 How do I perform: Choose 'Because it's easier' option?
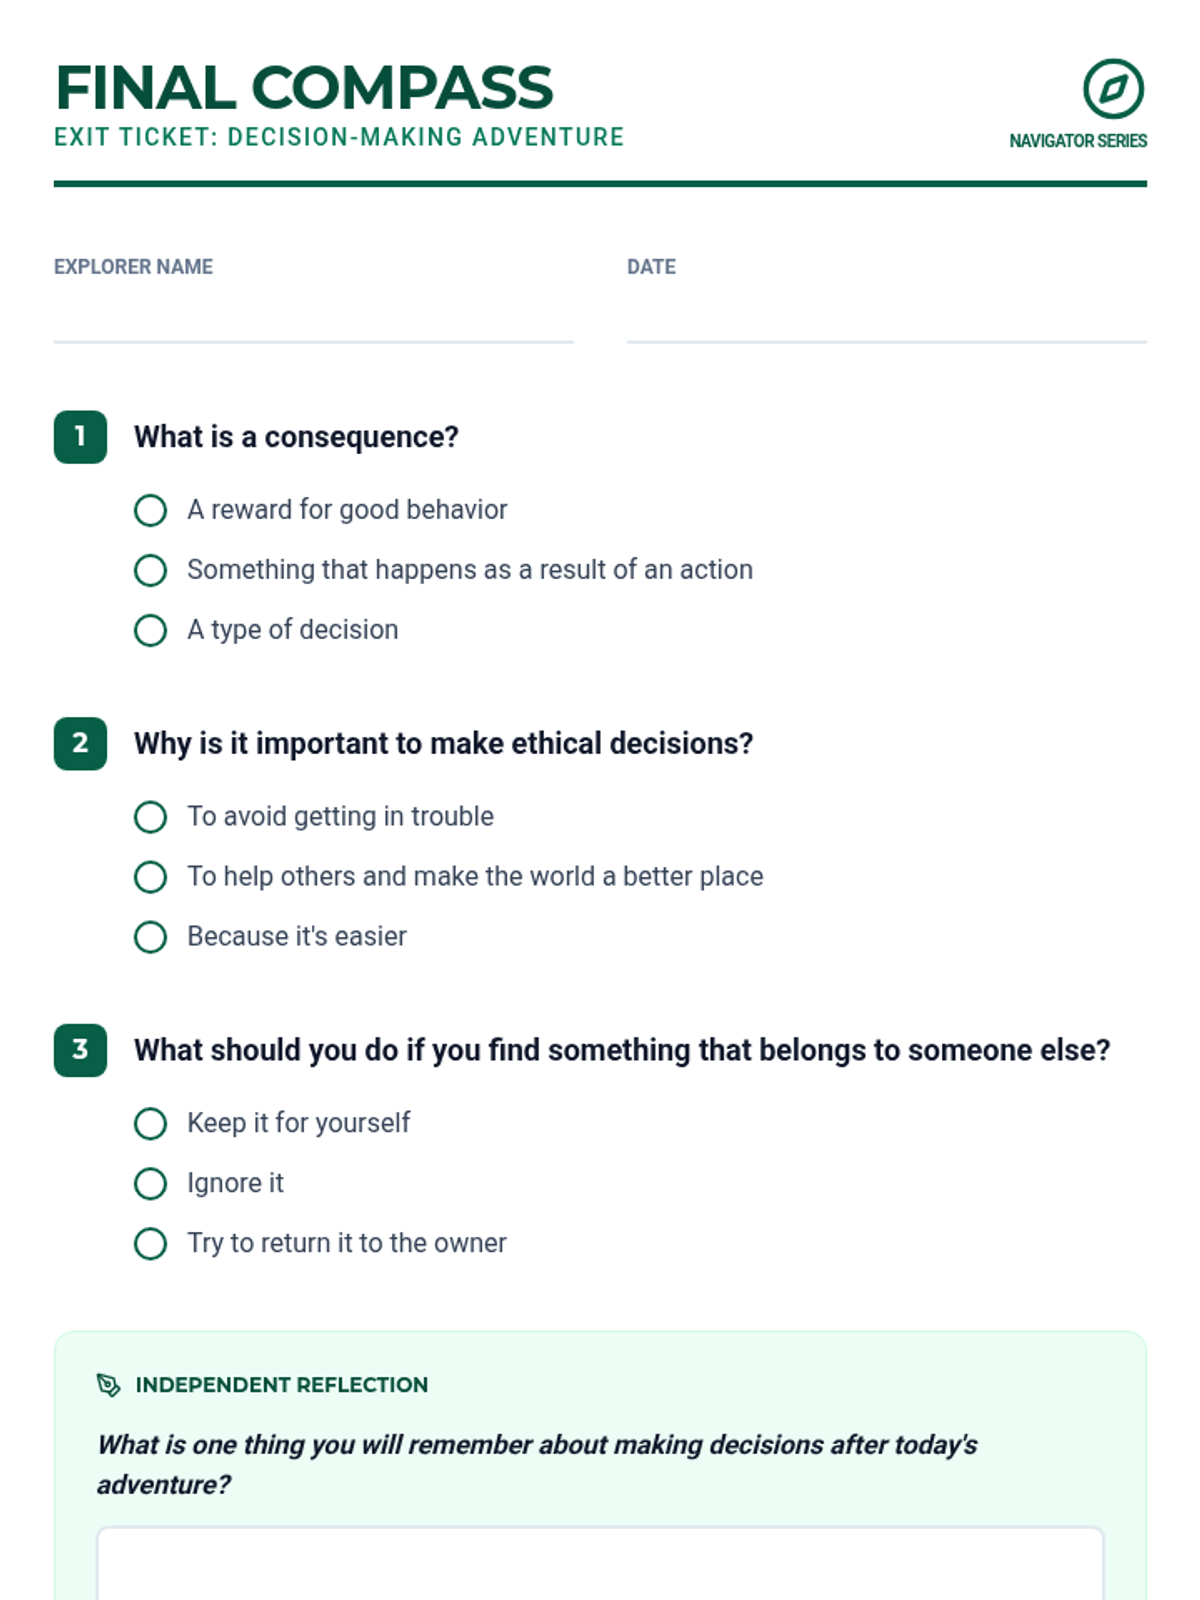[x=151, y=937]
